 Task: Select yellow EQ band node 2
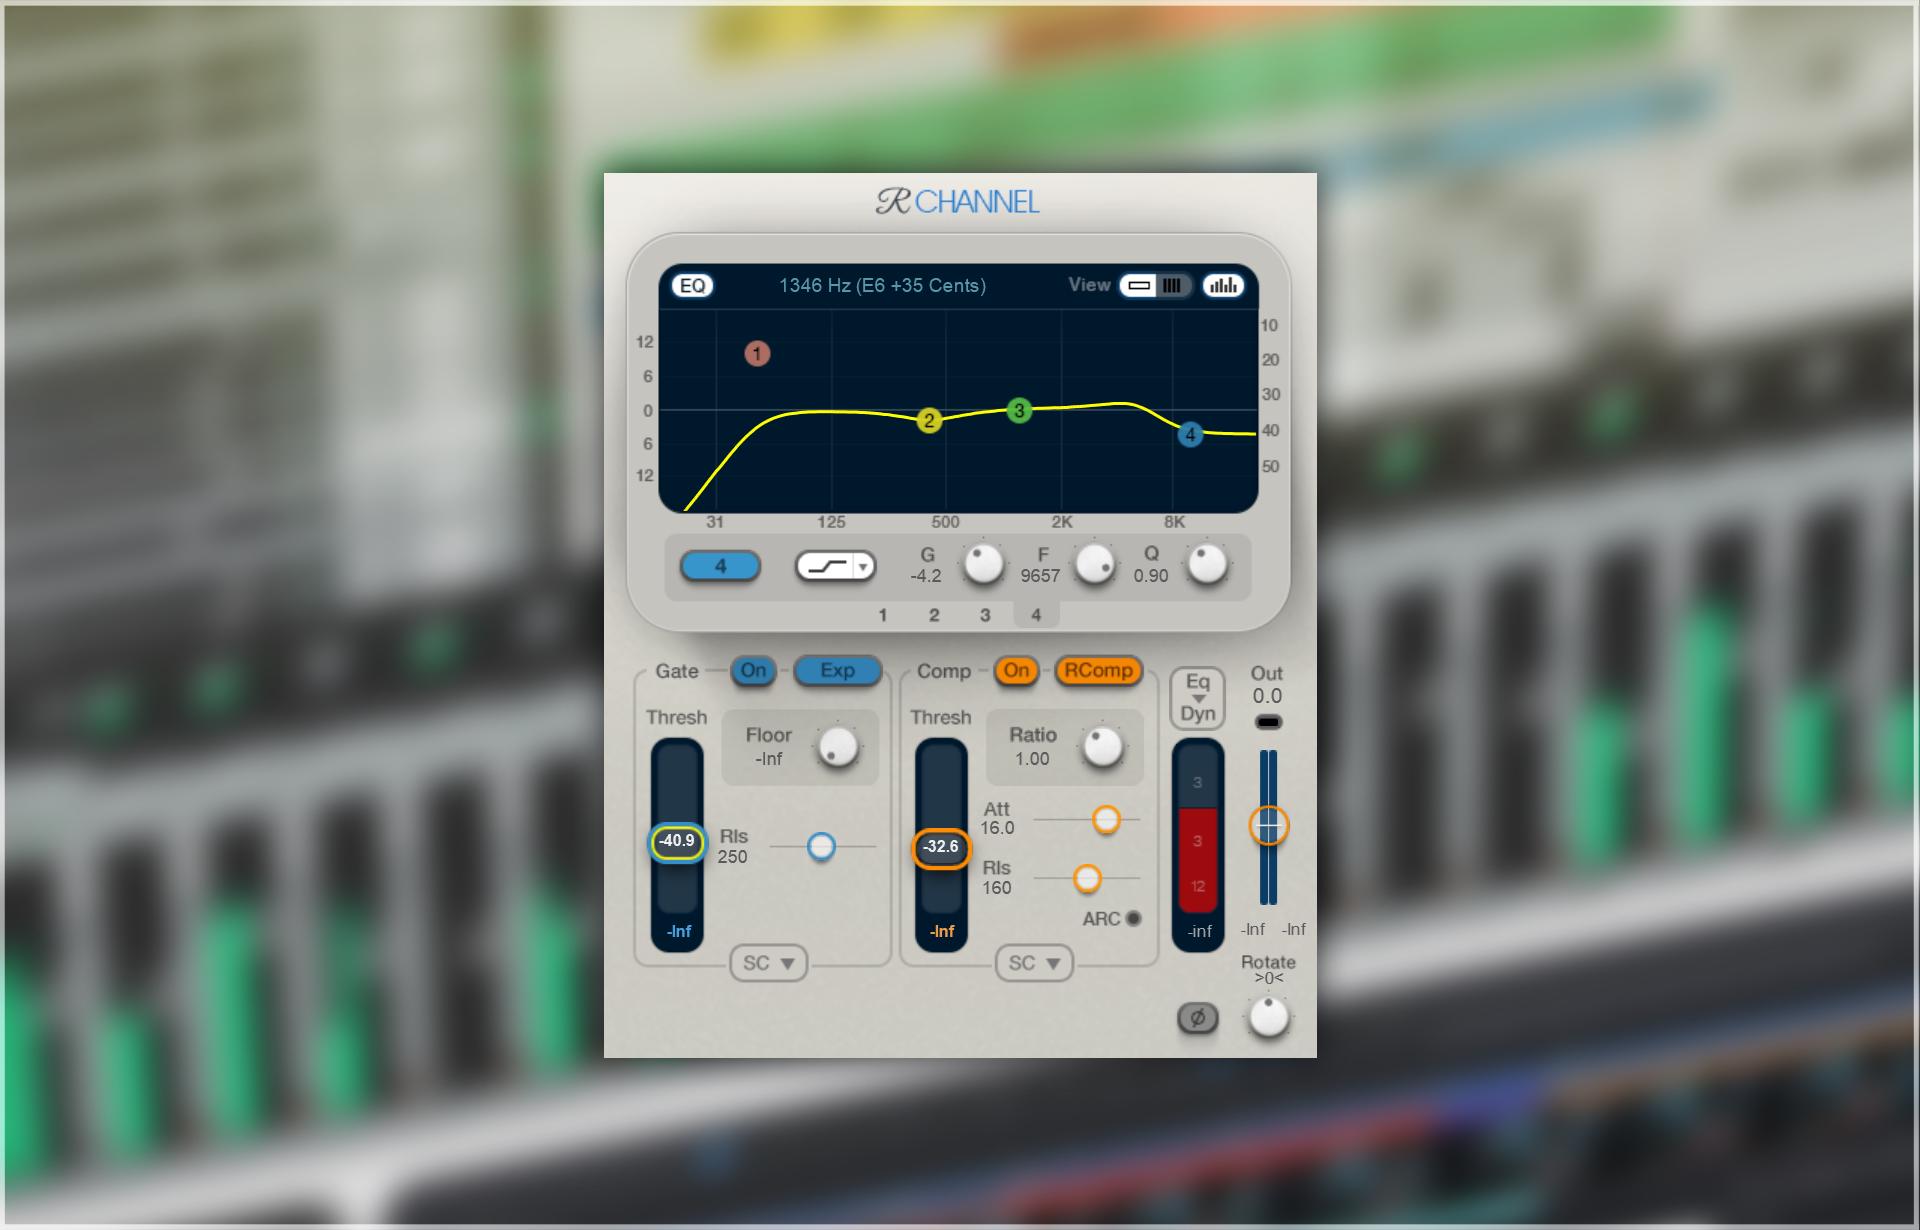929,420
